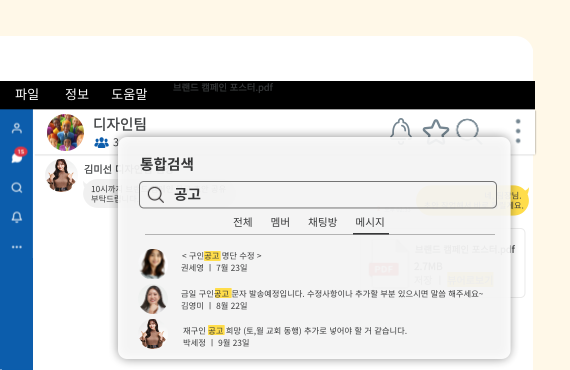Screen dimensions: 570x370
Task: Switch to the 멤버 search tab
Action: click(x=280, y=222)
